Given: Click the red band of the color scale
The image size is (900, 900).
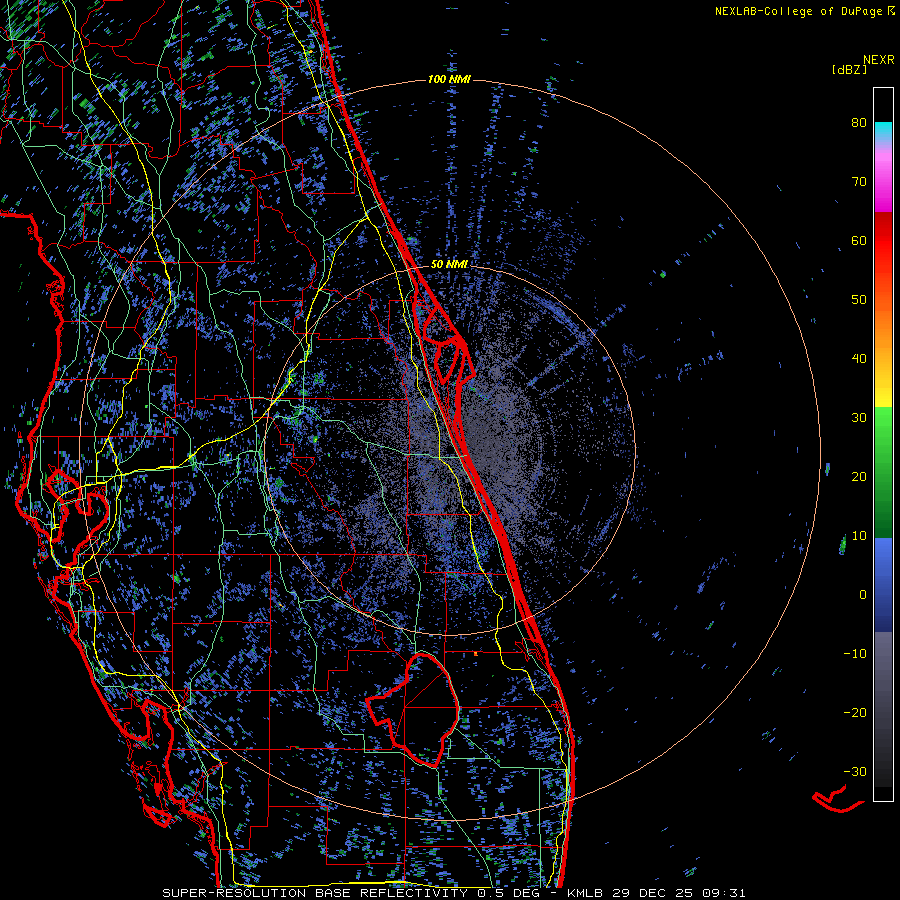Looking at the screenshot, I should pos(883,235).
